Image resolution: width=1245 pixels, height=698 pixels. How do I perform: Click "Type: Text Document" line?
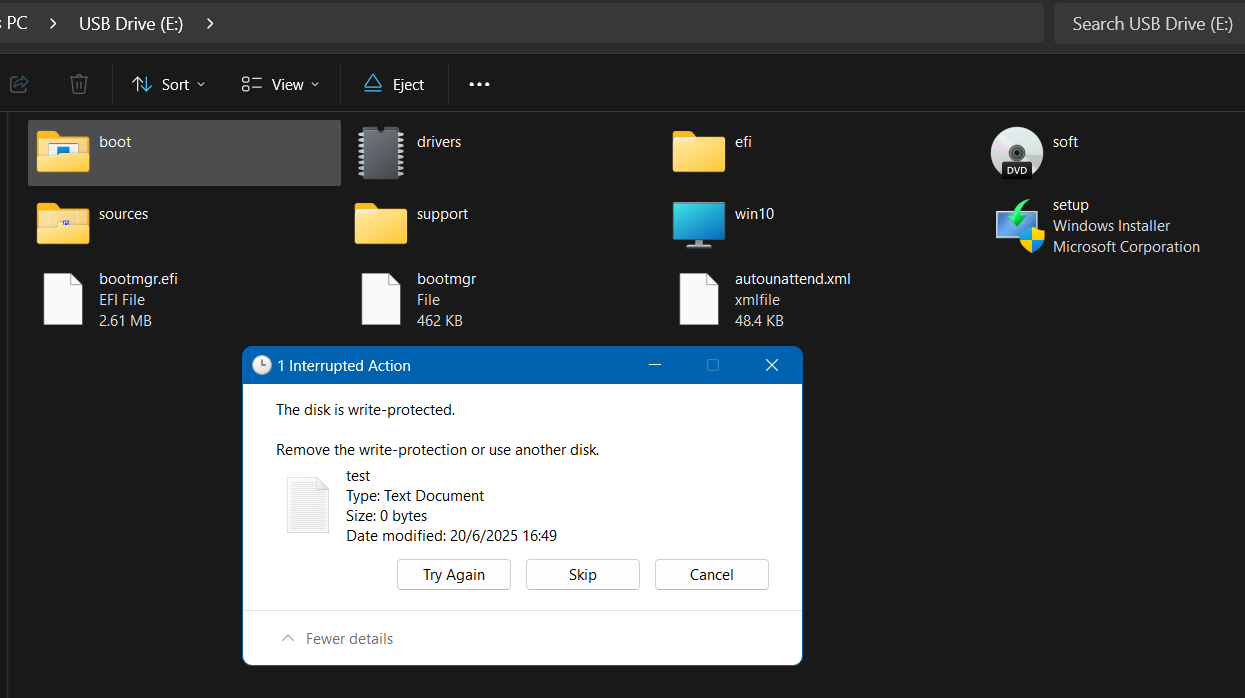point(415,496)
